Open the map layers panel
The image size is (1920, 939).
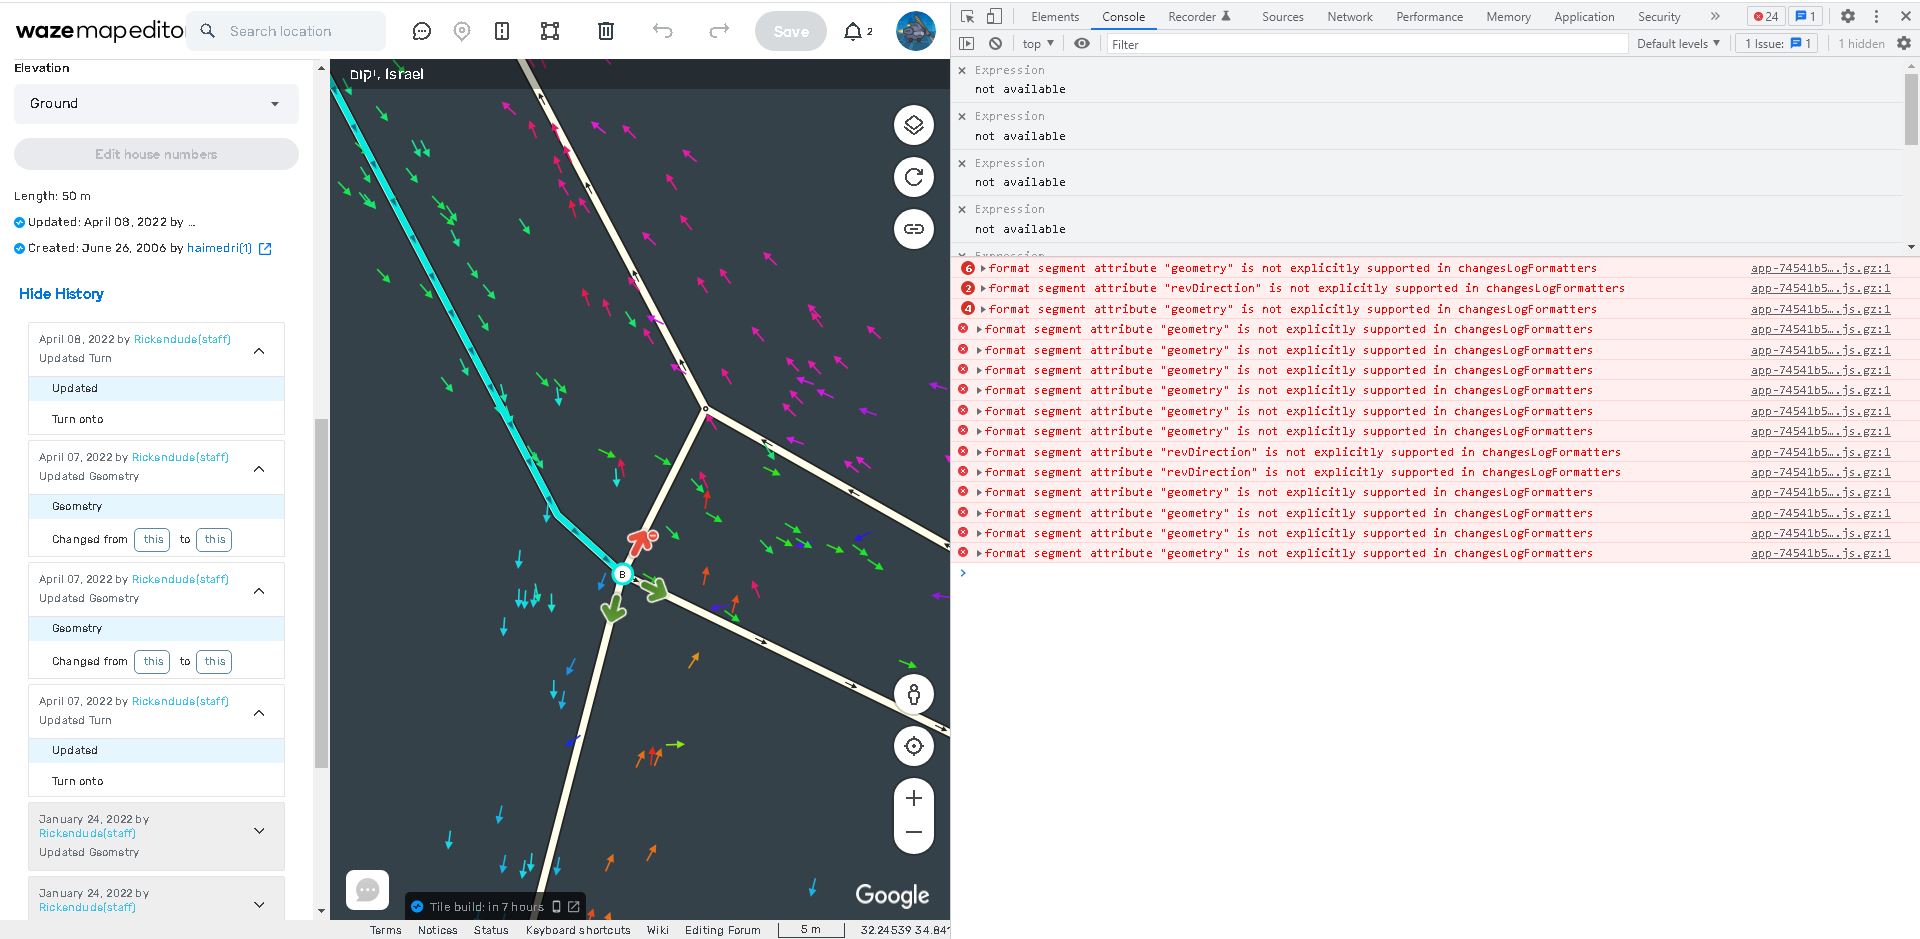[913, 125]
